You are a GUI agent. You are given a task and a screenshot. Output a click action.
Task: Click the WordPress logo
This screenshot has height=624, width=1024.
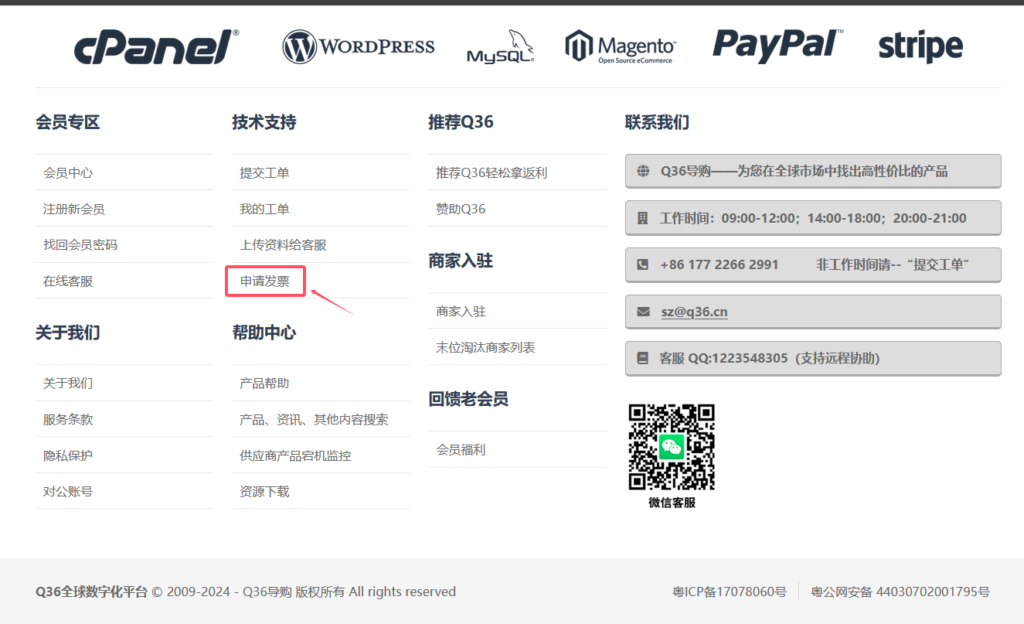[358, 46]
